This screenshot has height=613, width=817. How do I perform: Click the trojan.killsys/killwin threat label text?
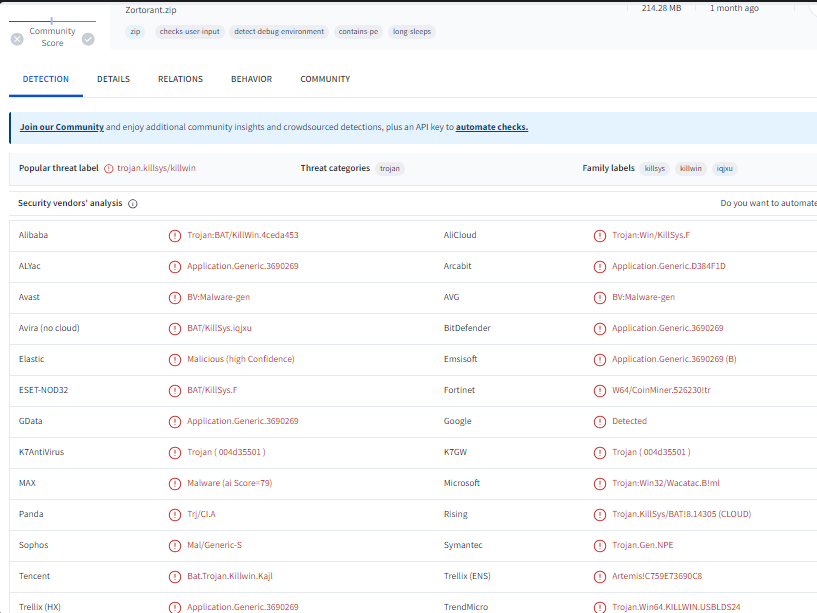tap(156, 168)
